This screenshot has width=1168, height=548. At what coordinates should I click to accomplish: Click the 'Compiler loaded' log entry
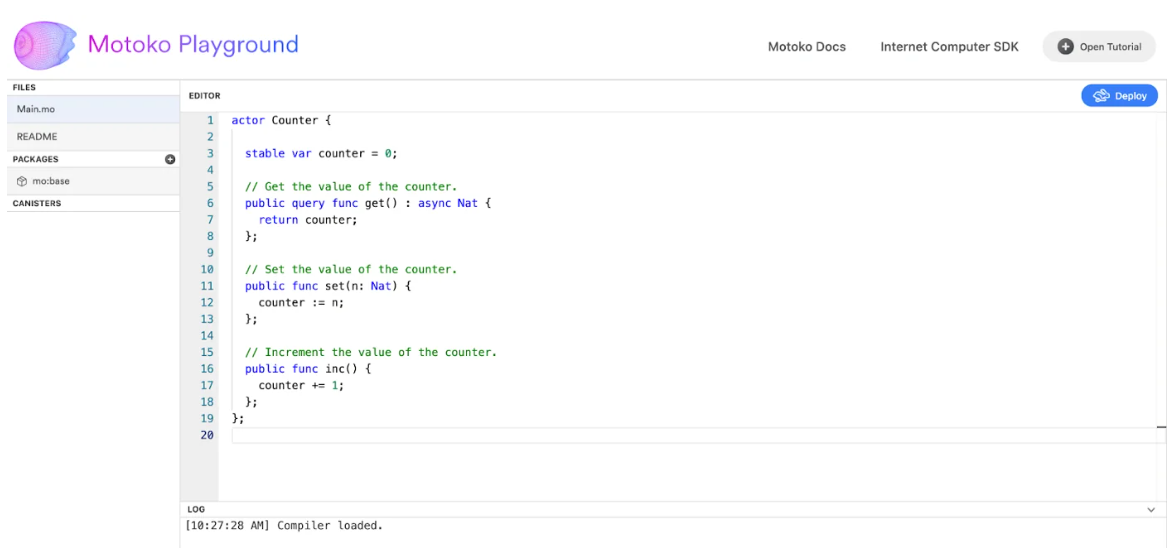coord(284,526)
